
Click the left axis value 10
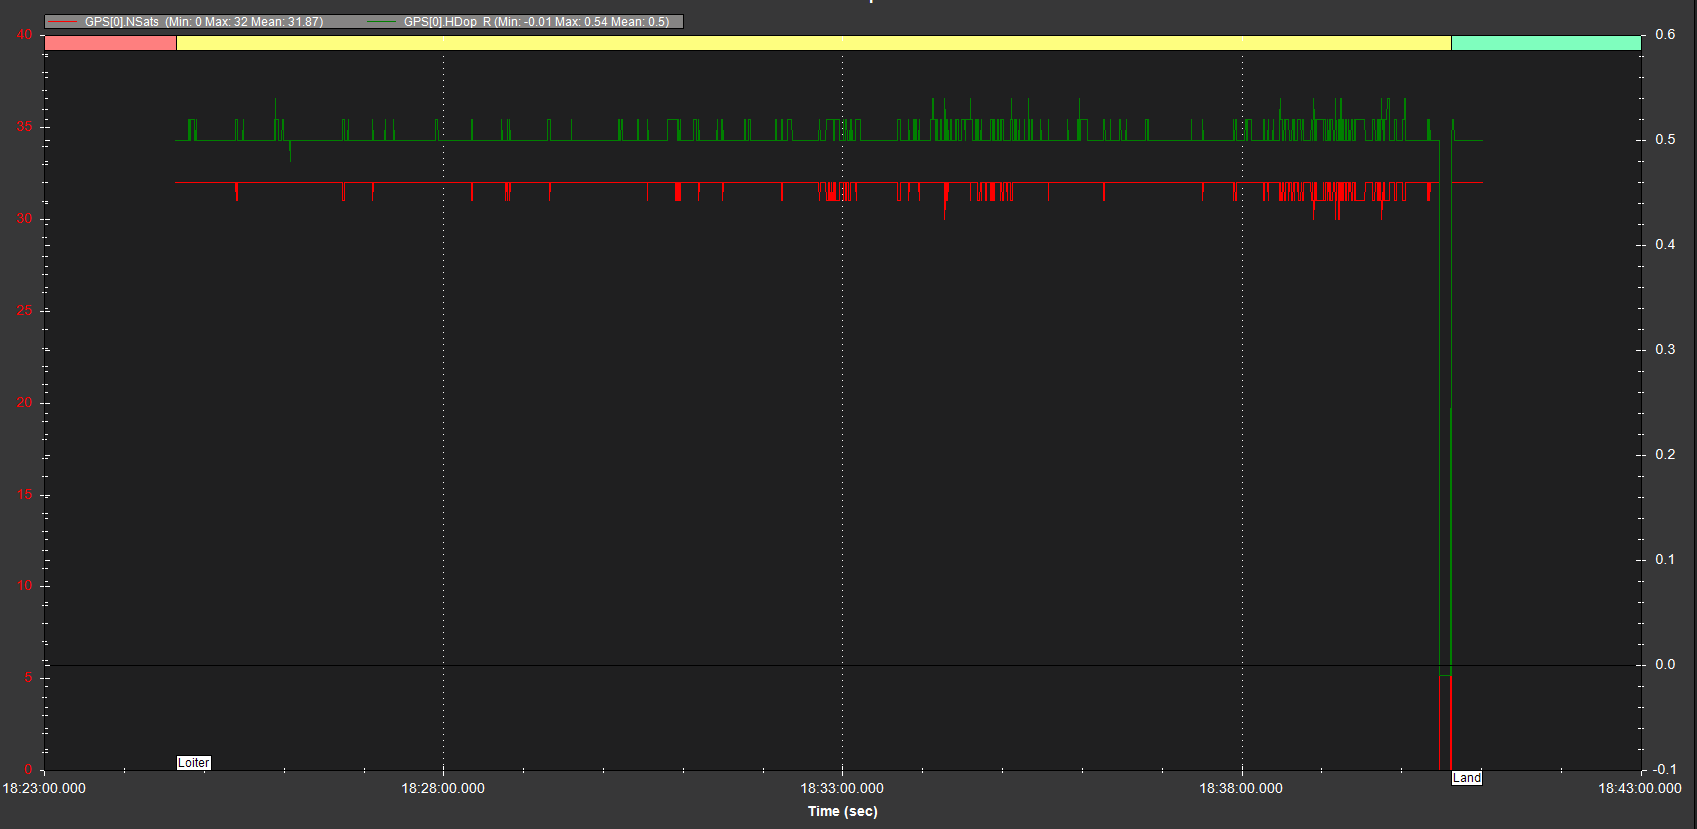[25, 585]
